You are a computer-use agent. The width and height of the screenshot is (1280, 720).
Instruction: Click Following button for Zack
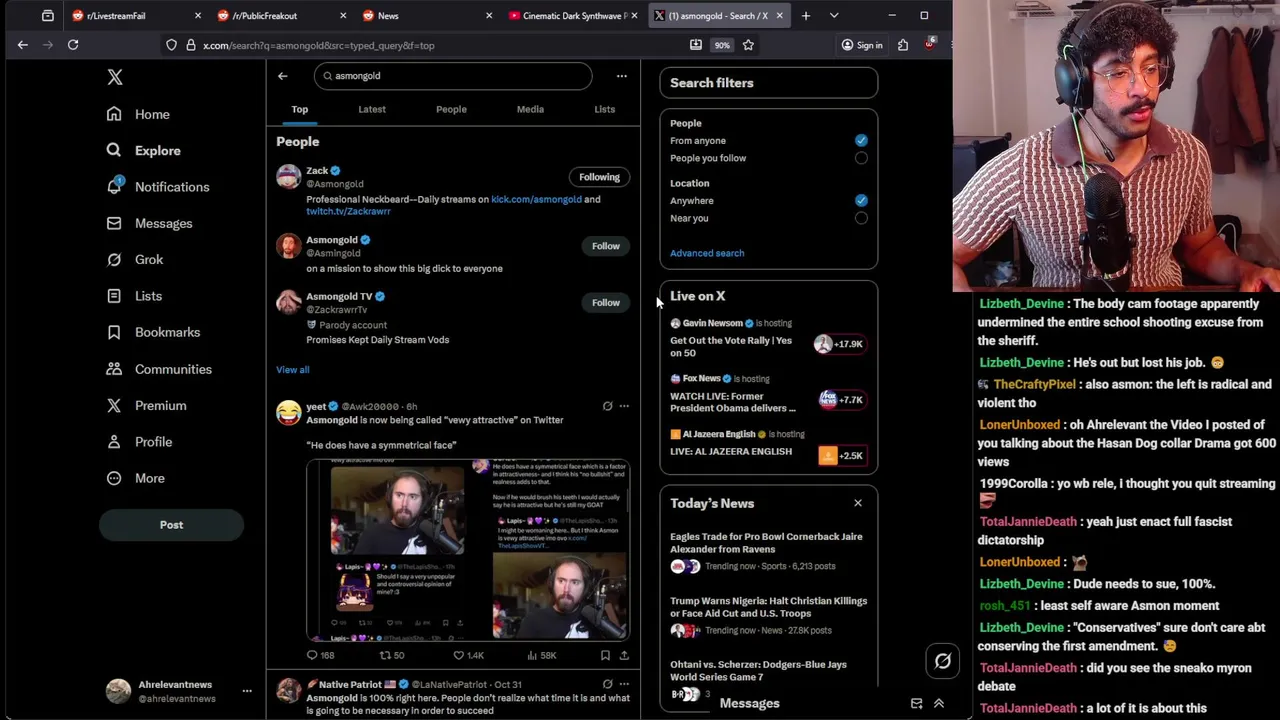[599, 177]
